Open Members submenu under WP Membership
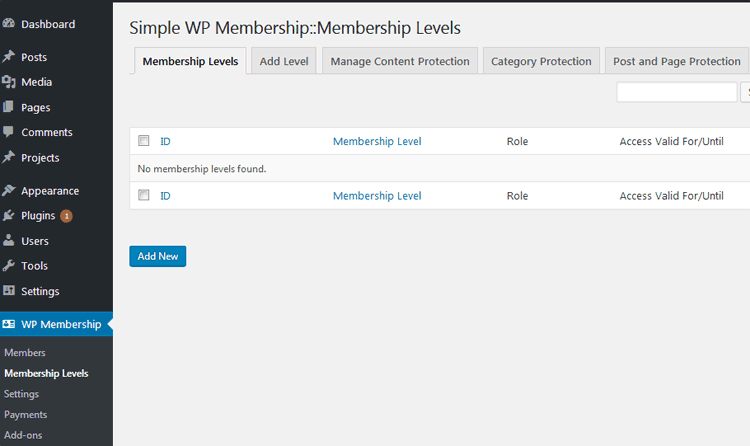 coord(25,352)
